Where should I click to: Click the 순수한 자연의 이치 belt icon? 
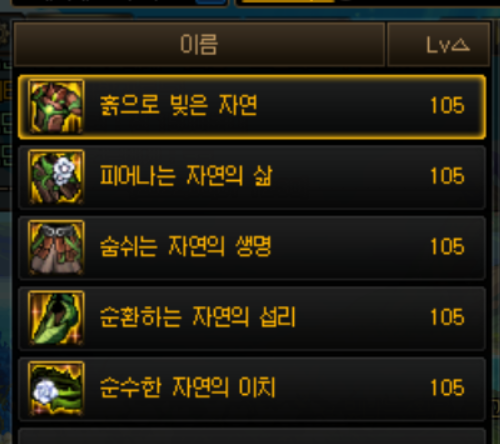pos(56,388)
